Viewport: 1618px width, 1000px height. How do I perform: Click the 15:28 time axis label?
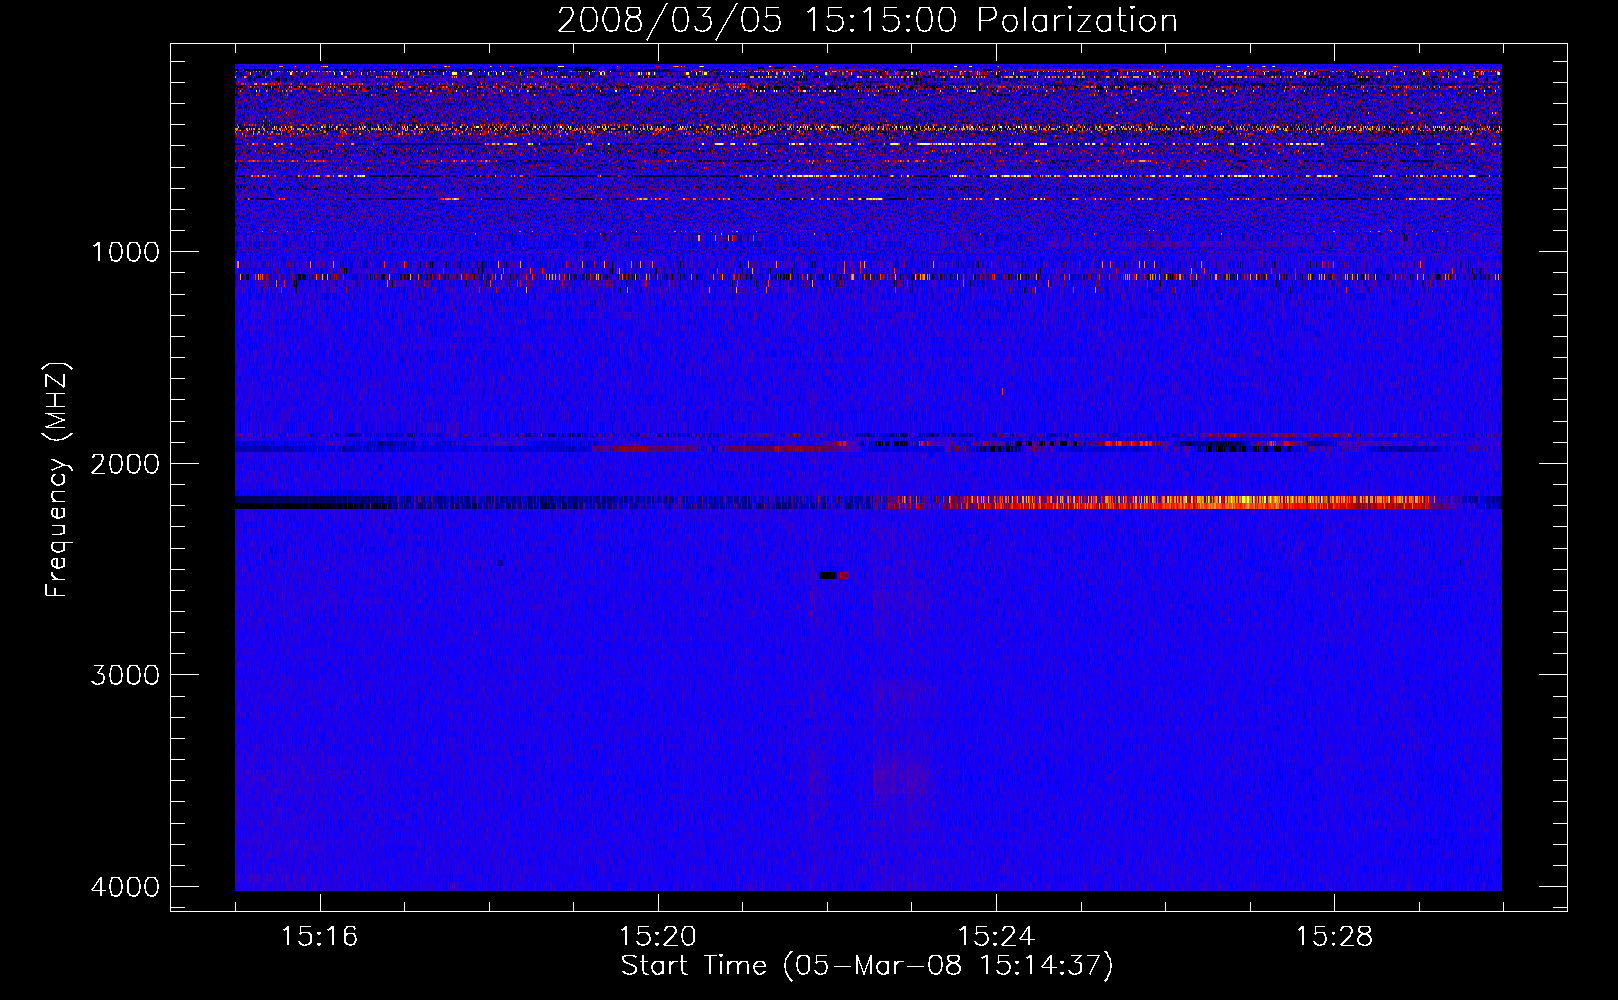click(x=1334, y=937)
